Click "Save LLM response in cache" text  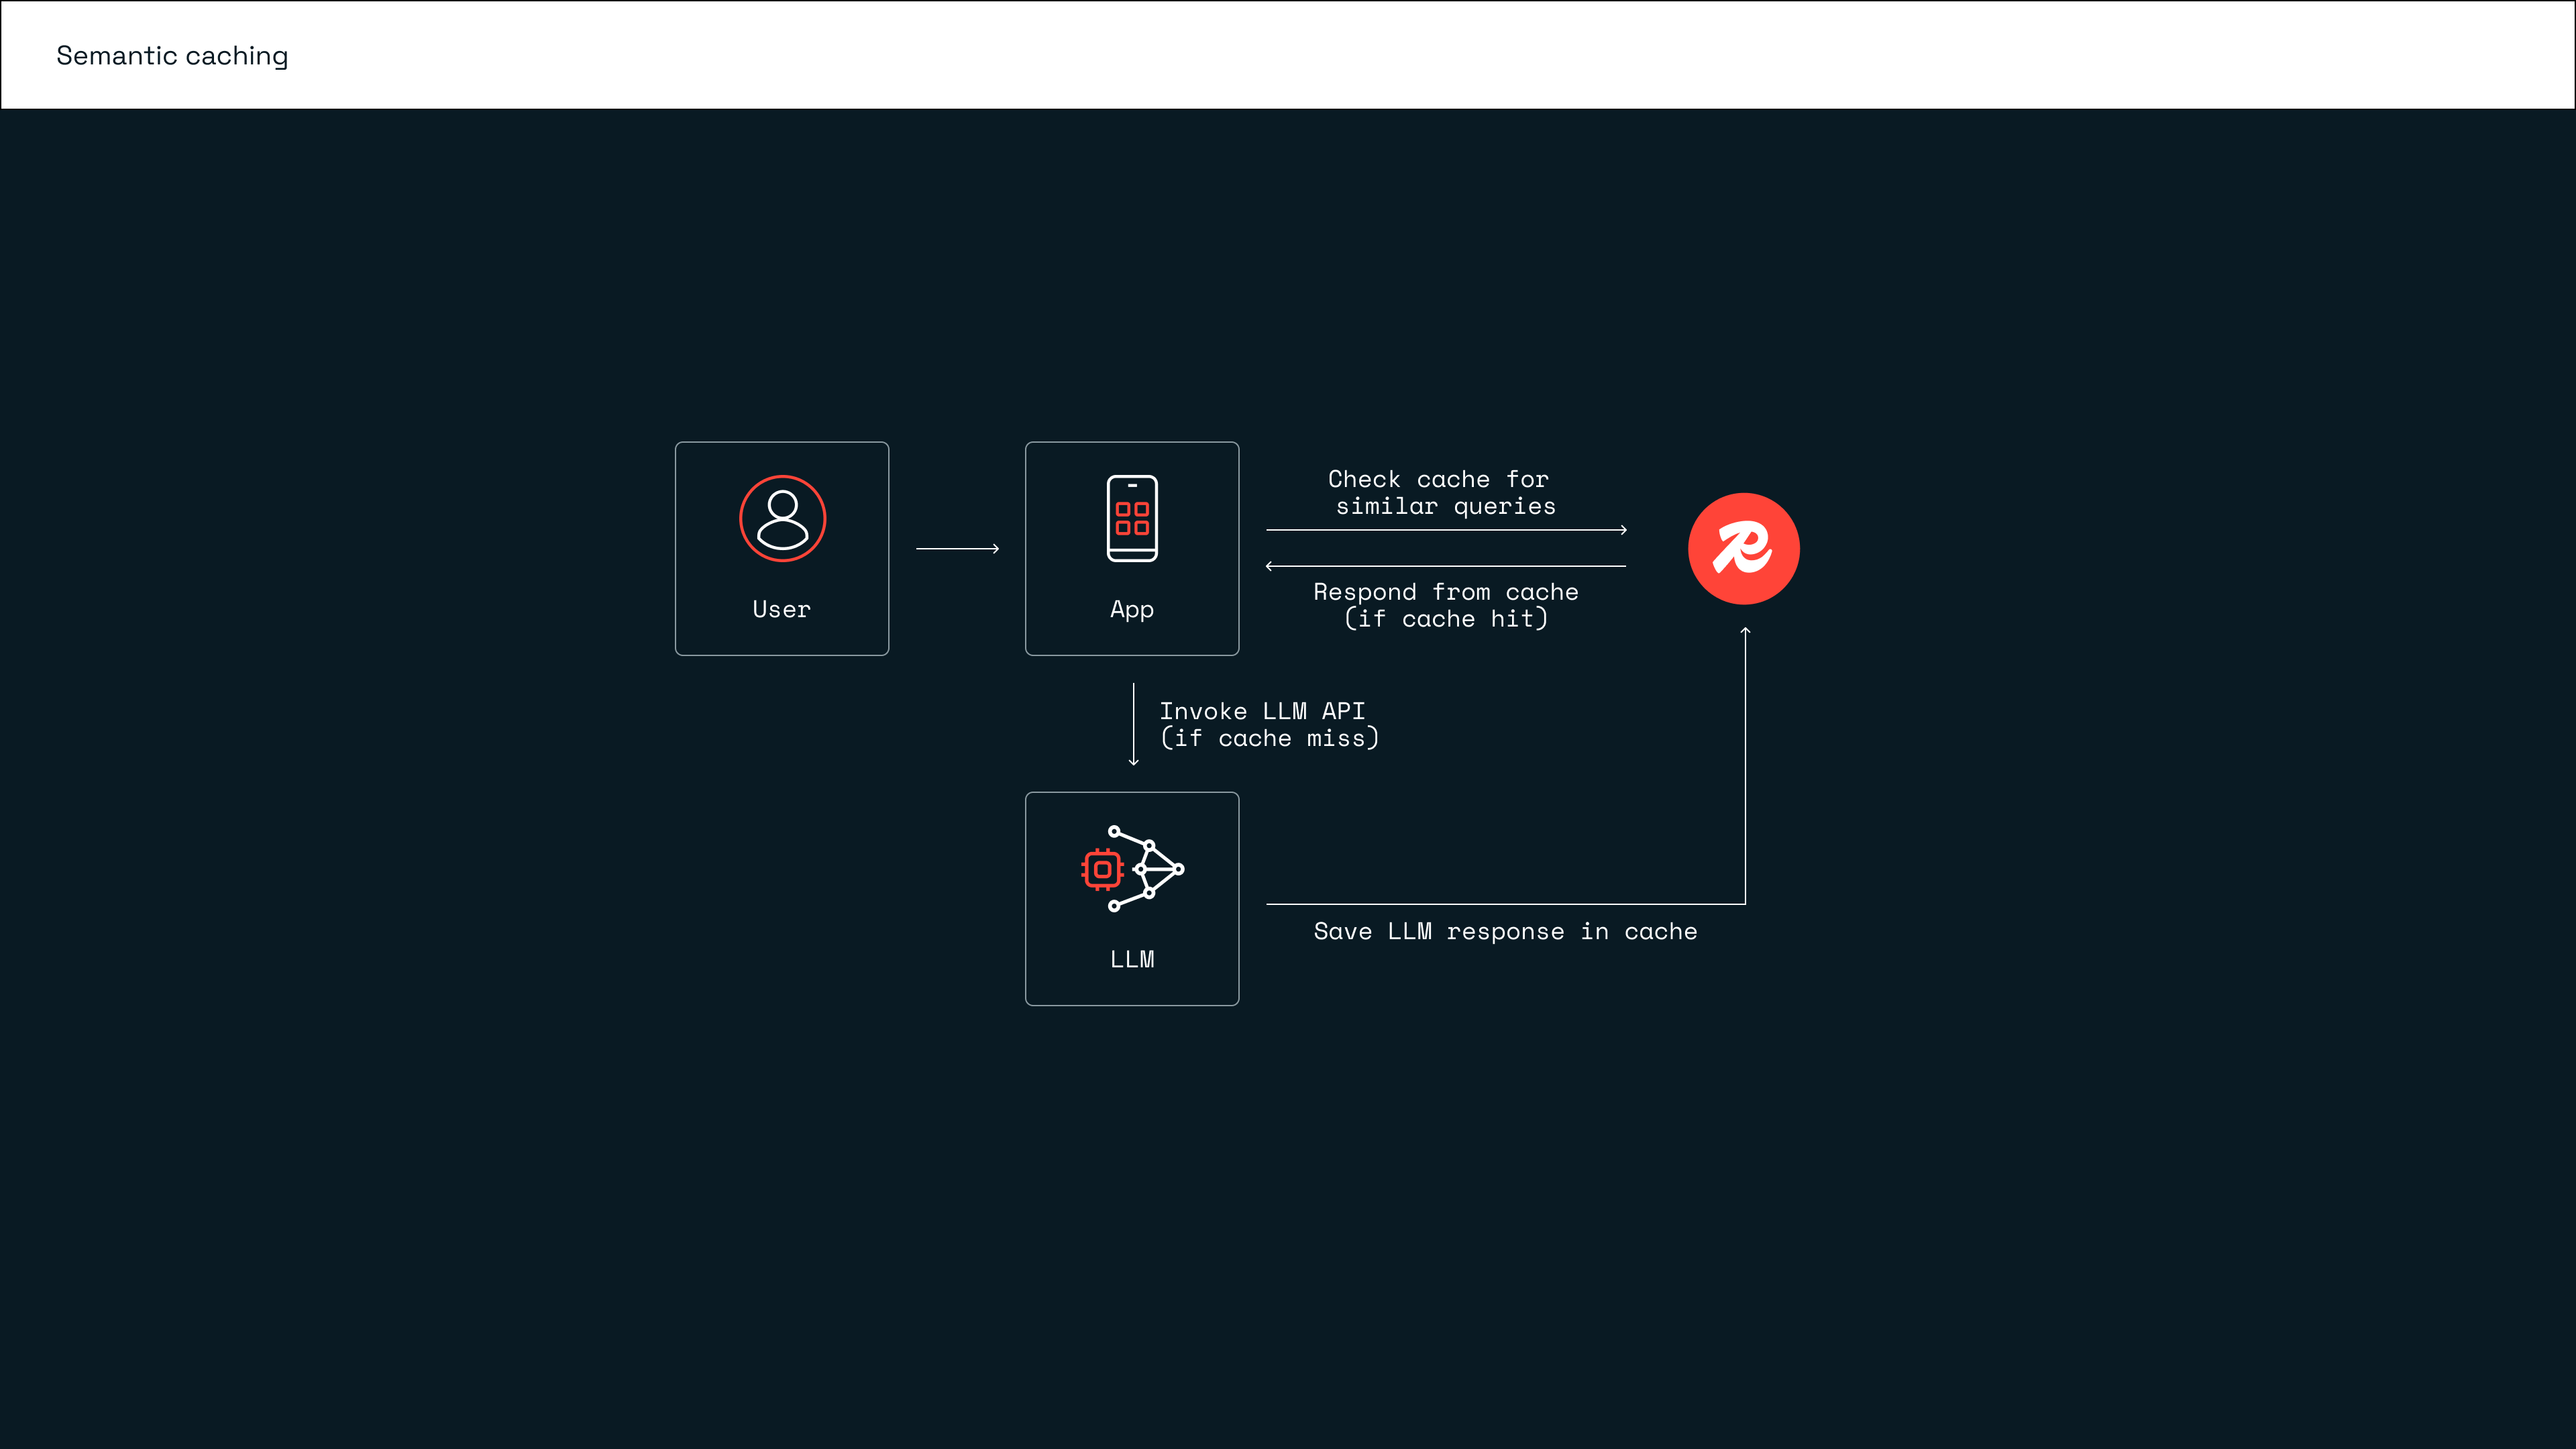[1505, 932]
